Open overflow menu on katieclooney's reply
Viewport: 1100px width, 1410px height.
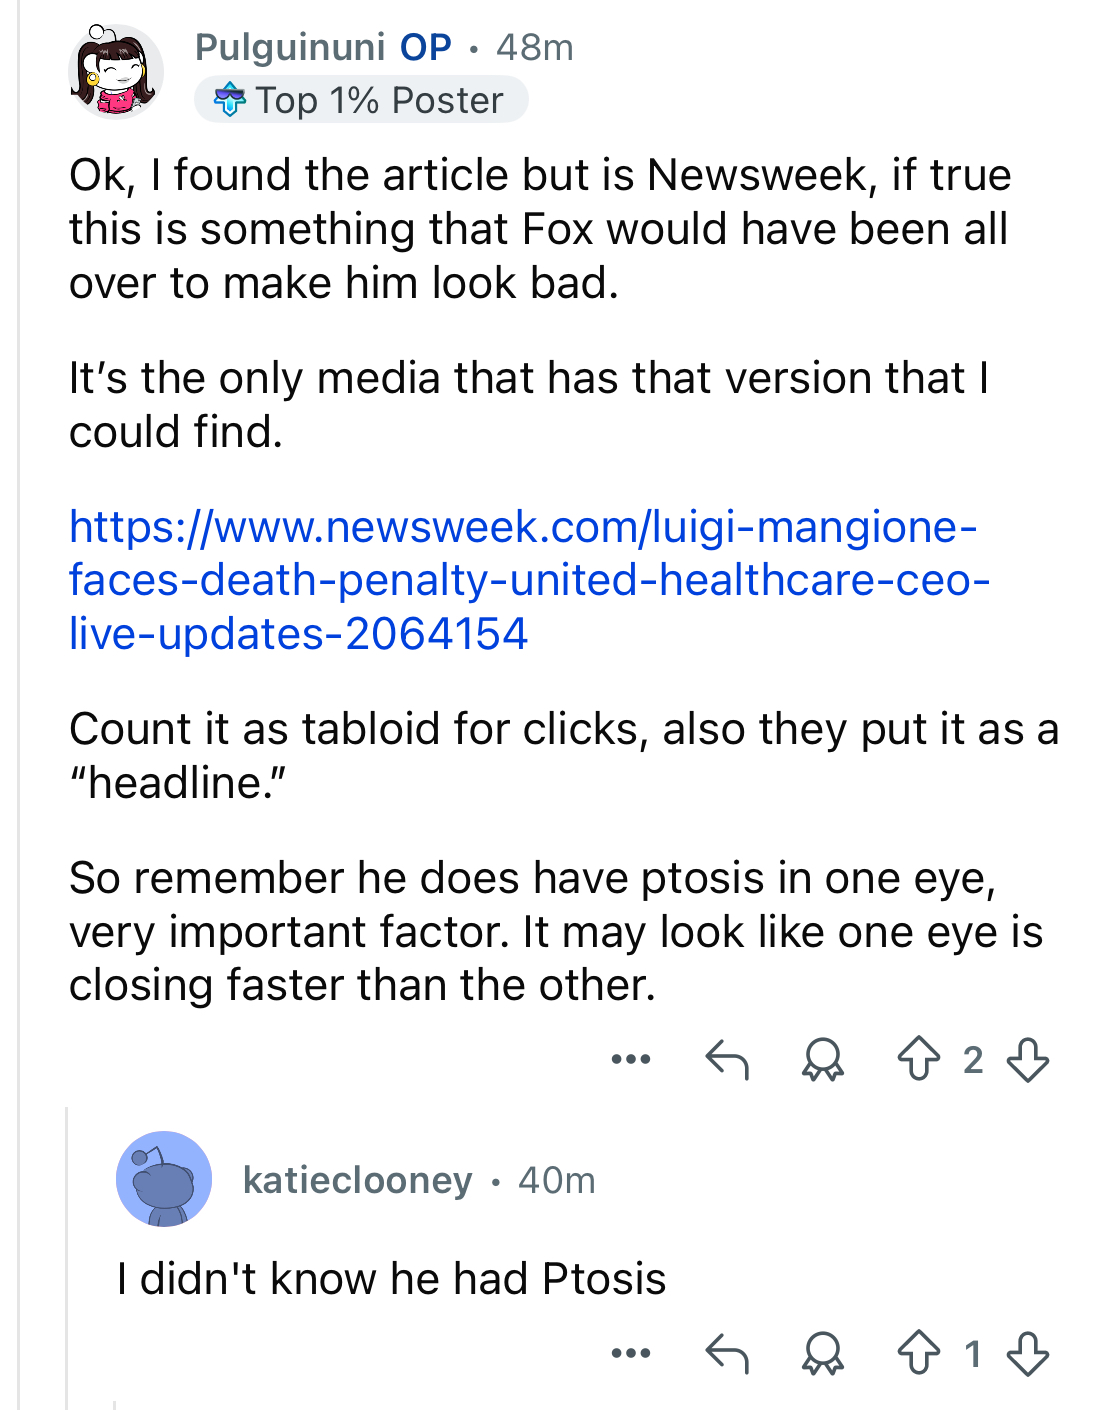click(x=631, y=1354)
